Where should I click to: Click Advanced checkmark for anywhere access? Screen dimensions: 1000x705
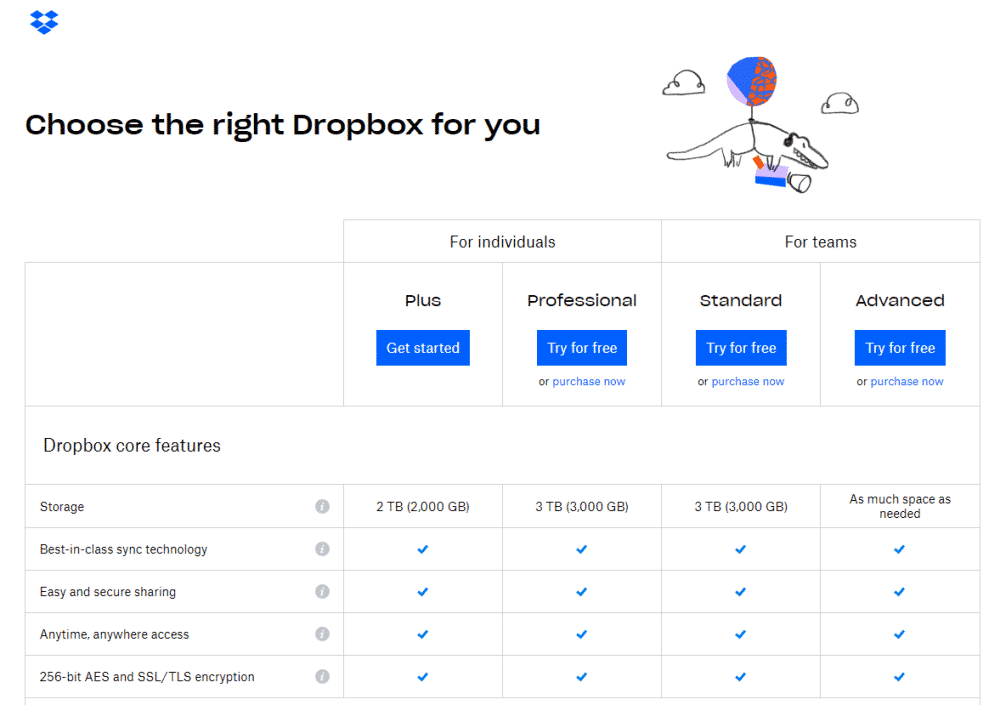click(x=899, y=634)
